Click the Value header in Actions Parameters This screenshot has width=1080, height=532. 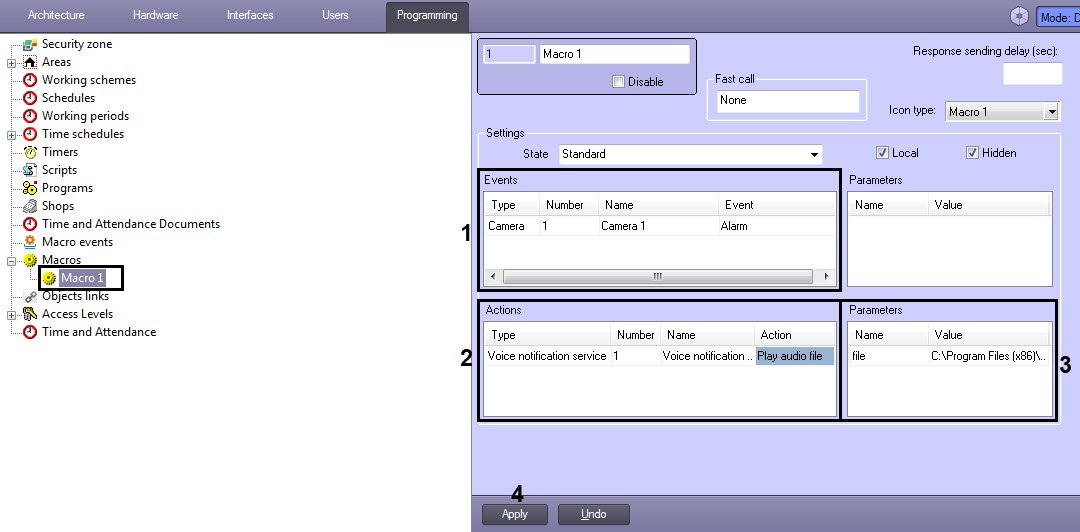989,335
